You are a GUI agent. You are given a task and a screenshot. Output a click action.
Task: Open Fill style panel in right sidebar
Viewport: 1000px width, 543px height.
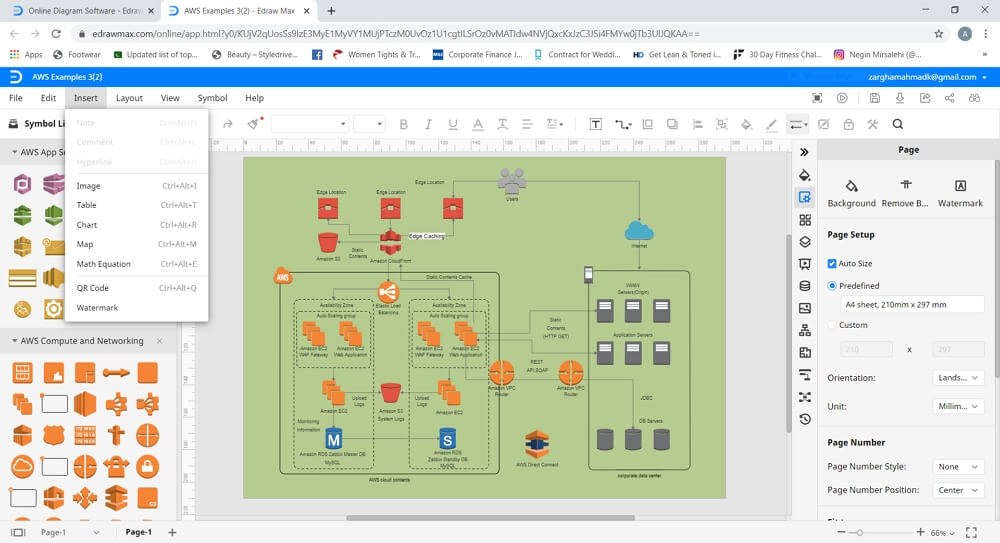[x=805, y=175]
